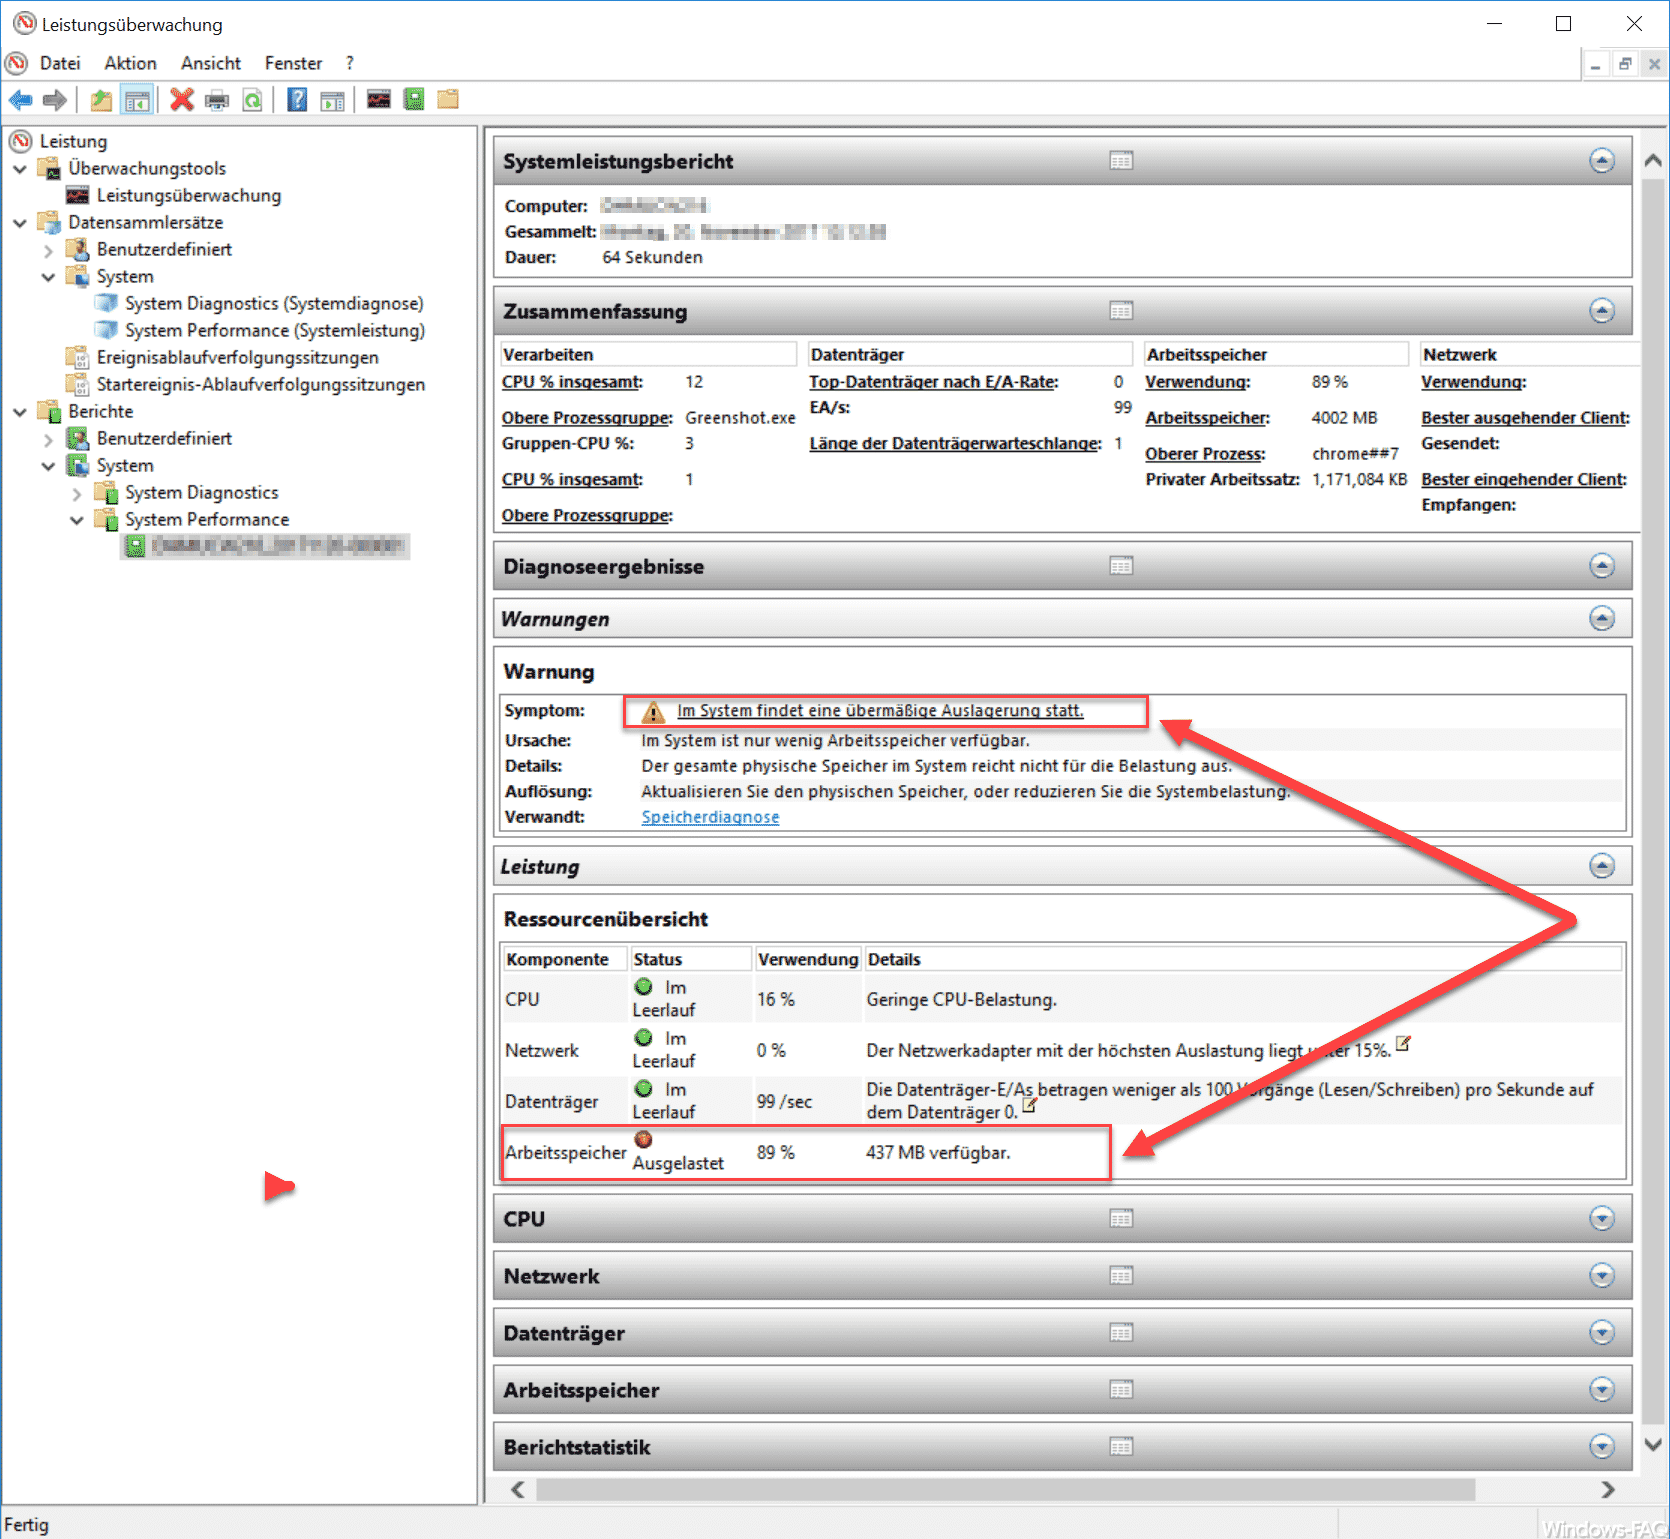Select Leistungsüberwachung tree item
1670x1539 pixels.
pos(188,196)
